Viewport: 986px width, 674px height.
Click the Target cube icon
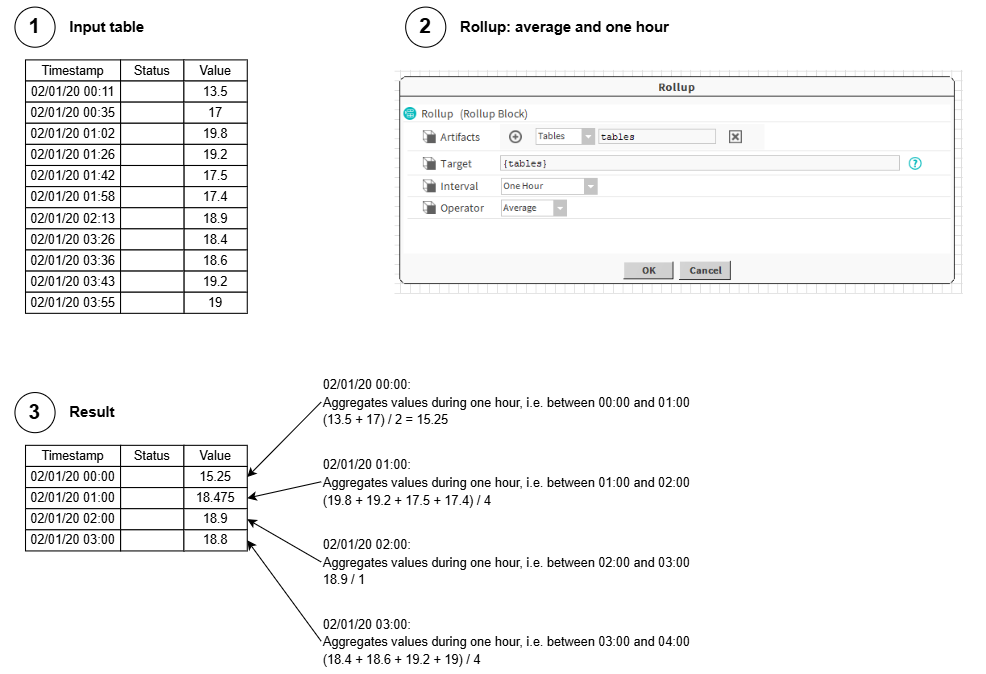click(429, 163)
